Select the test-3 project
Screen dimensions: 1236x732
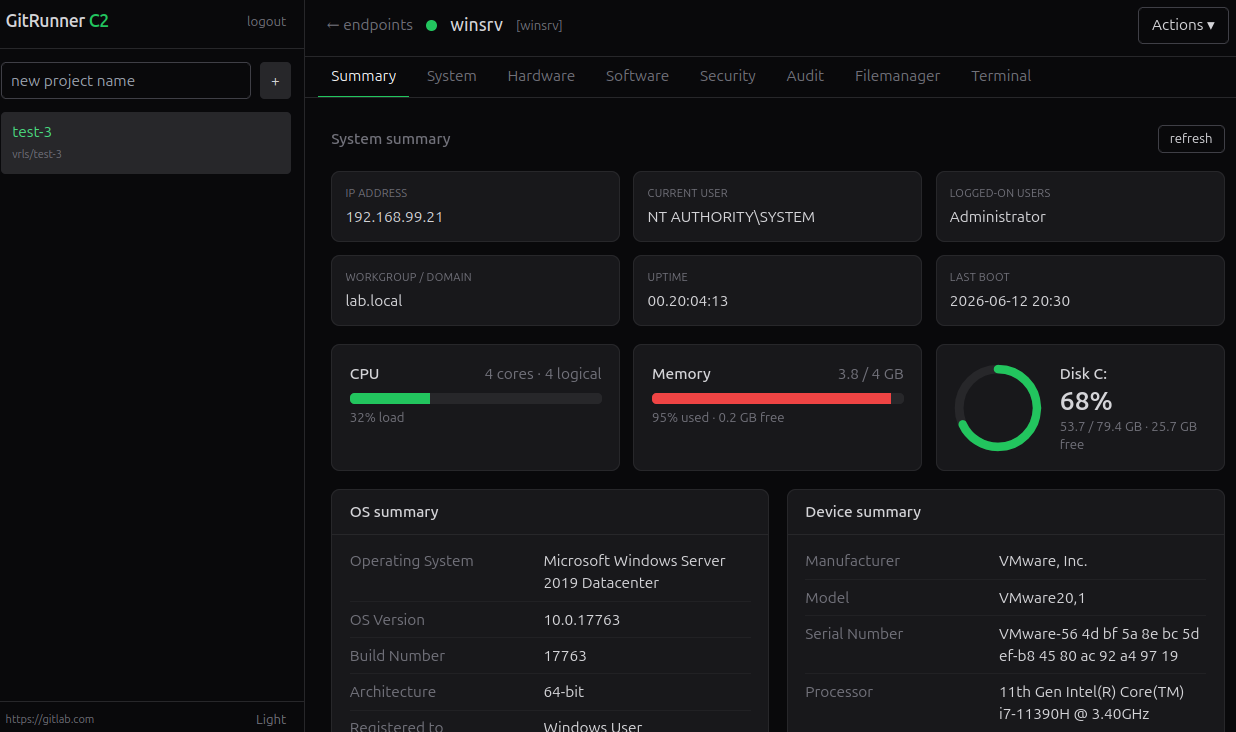click(146, 143)
